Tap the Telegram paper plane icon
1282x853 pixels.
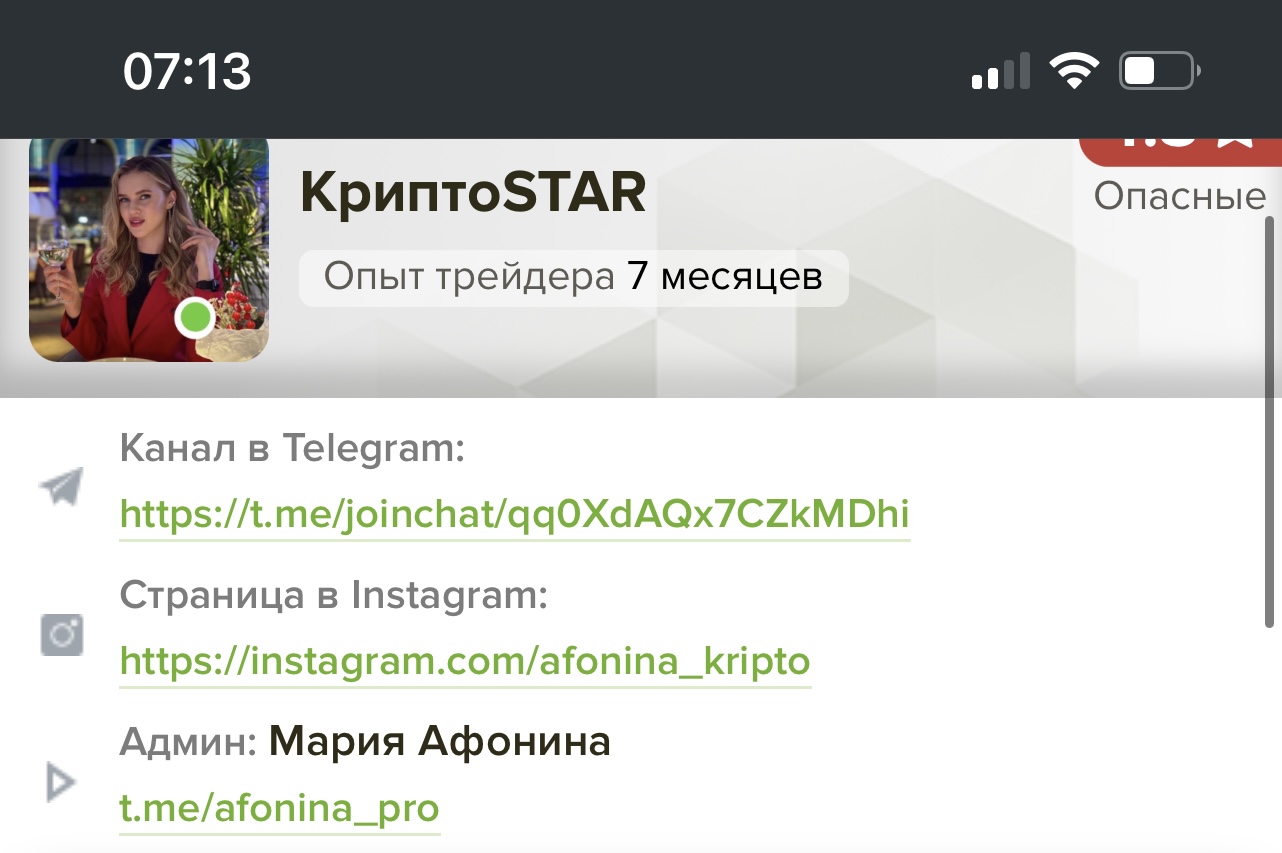(62, 487)
